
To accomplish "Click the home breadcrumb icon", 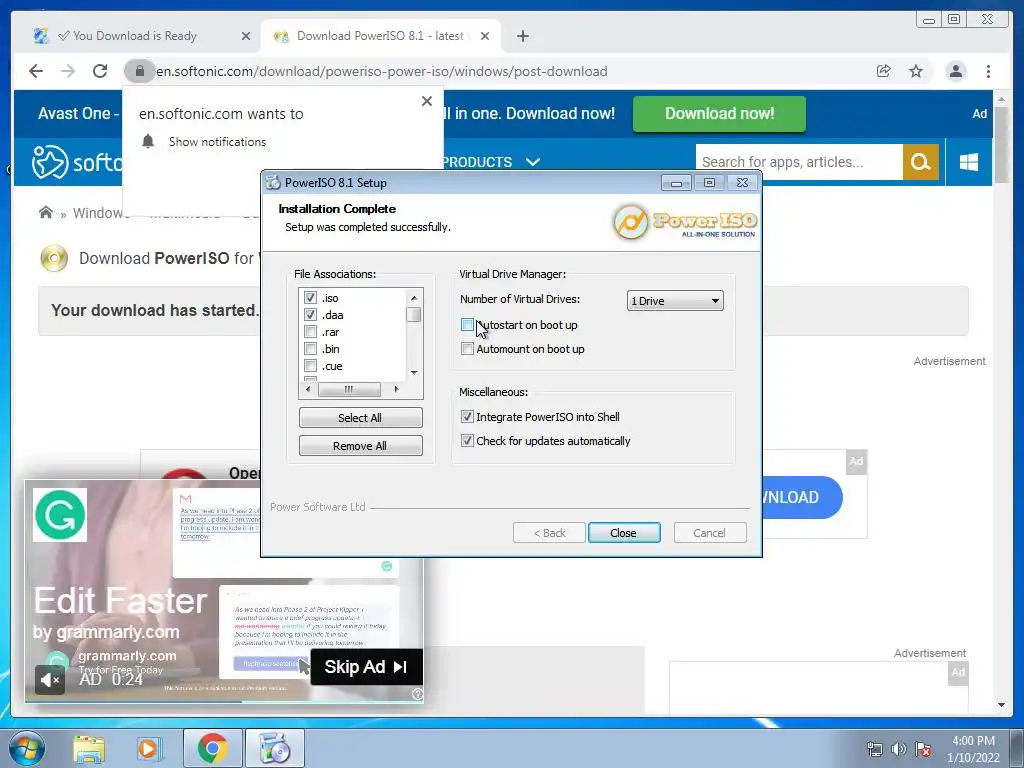I will click(x=46, y=212).
